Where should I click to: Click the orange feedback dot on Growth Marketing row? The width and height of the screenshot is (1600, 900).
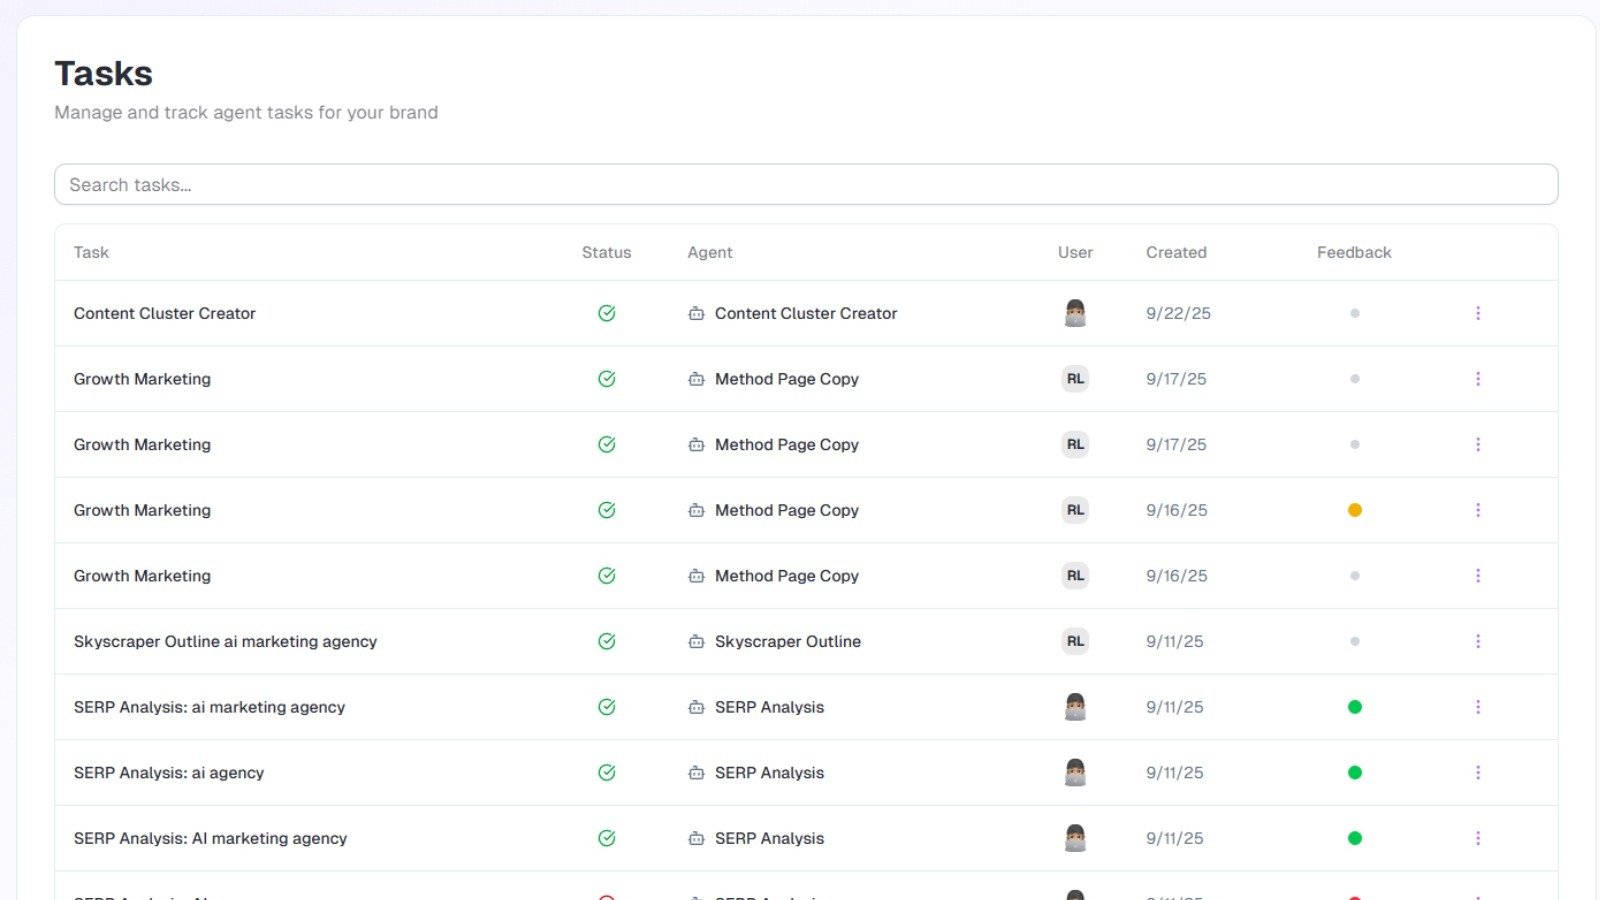[1354, 510]
